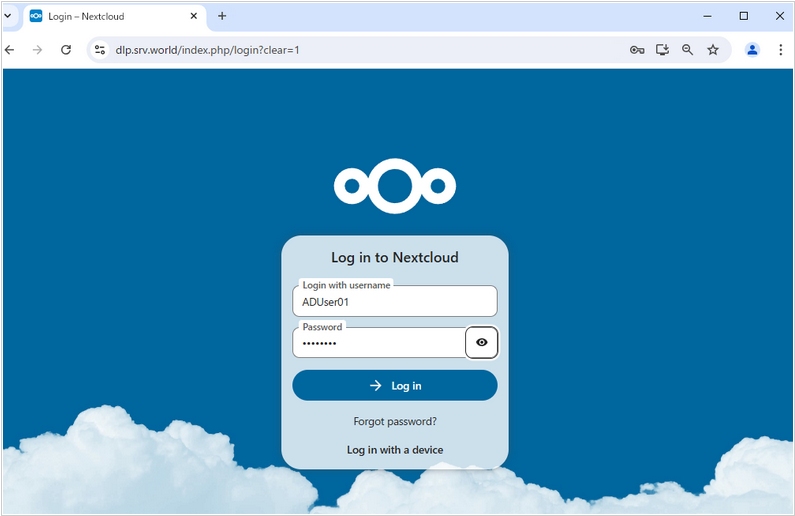Go back to the previous page

coord(10,50)
